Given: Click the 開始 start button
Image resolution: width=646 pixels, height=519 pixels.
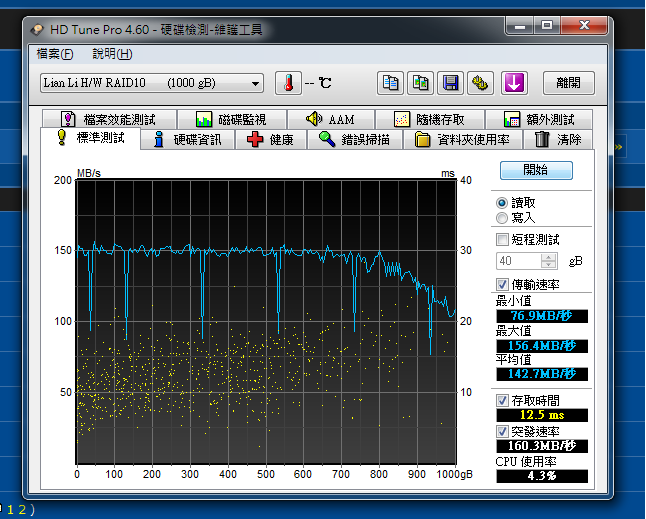Looking at the screenshot, I should click(536, 170).
